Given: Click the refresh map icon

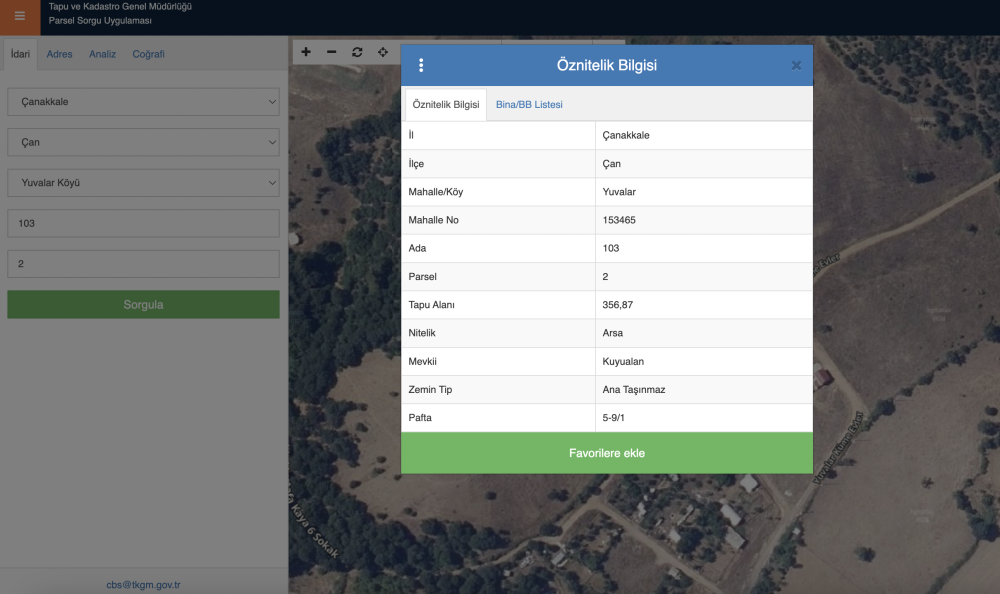Looking at the screenshot, I should (x=357, y=52).
